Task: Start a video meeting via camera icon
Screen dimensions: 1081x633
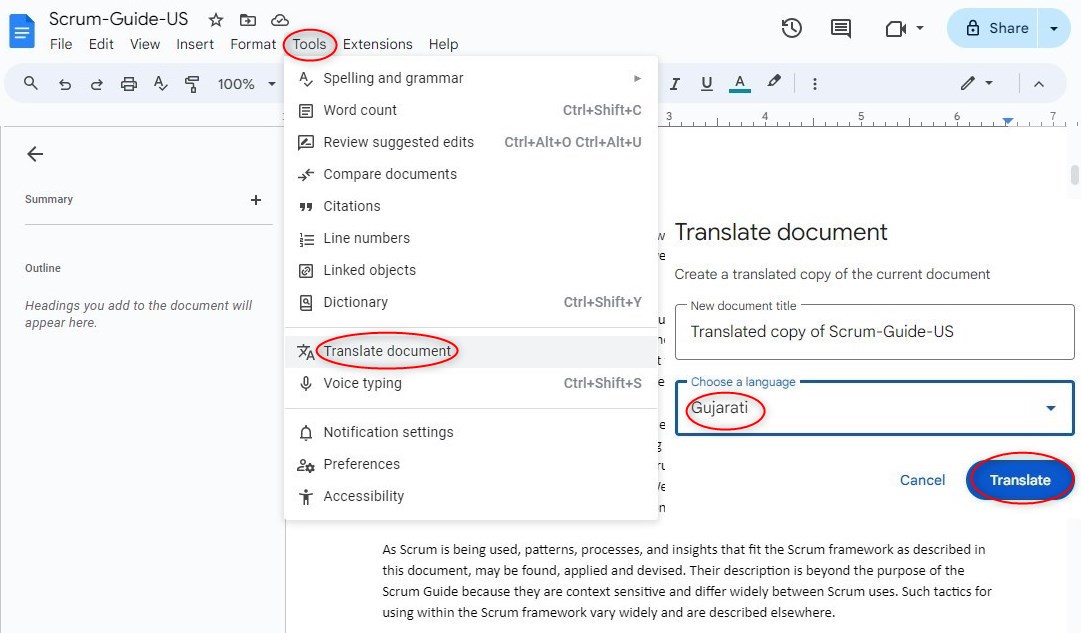Action: (896, 28)
